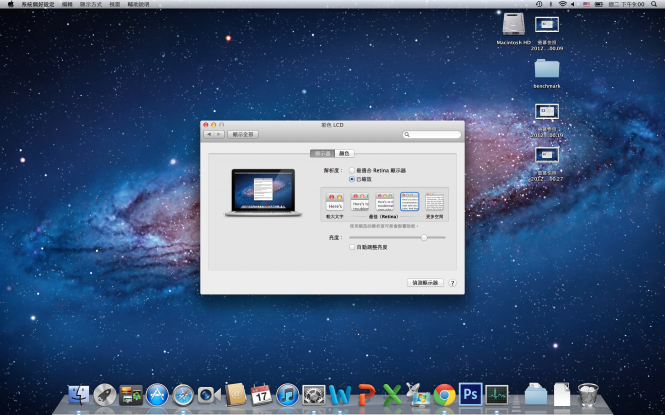This screenshot has width=665, height=415.
Task: Click the MacBook preview image in dialog
Action: (263, 192)
